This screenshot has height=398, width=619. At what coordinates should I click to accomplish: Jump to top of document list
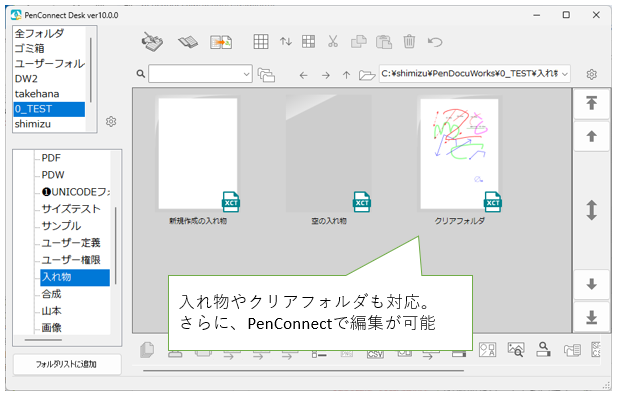pyautogui.click(x=591, y=103)
